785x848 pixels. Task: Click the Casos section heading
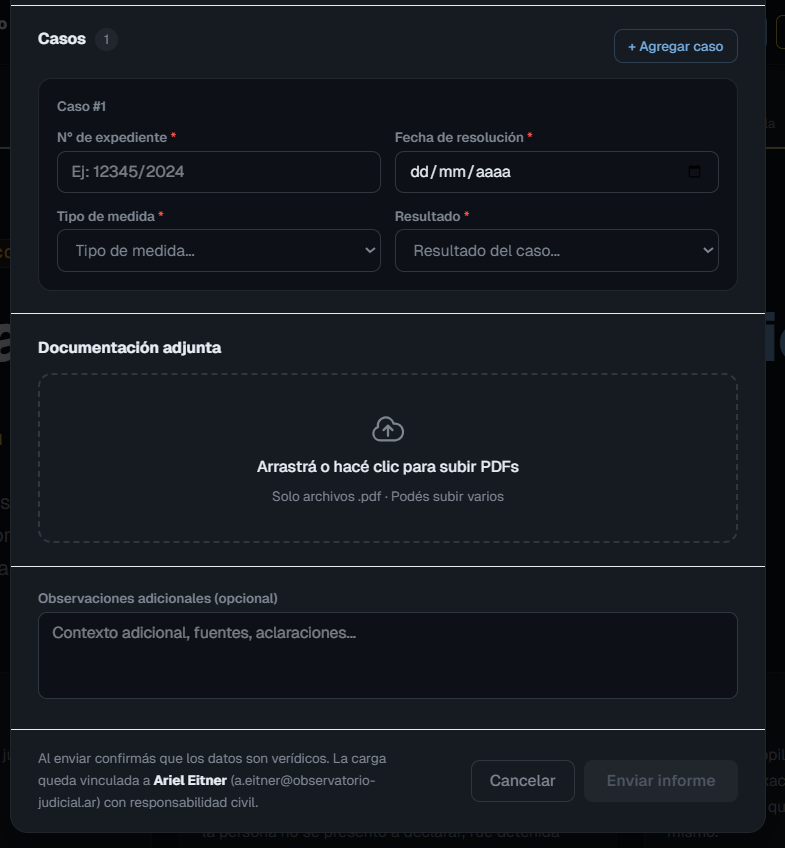[x=62, y=39]
